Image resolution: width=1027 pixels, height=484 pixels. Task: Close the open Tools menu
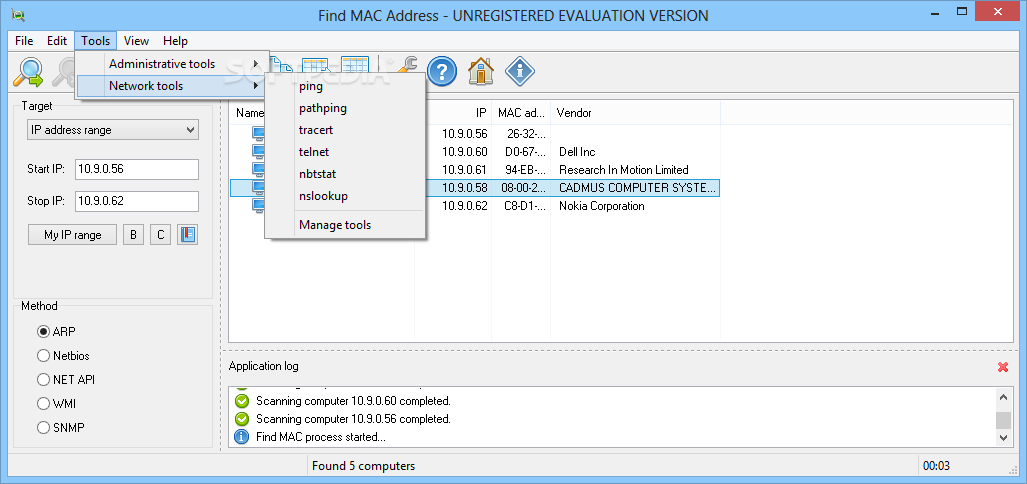pyautogui.click(x=96, y=41)
